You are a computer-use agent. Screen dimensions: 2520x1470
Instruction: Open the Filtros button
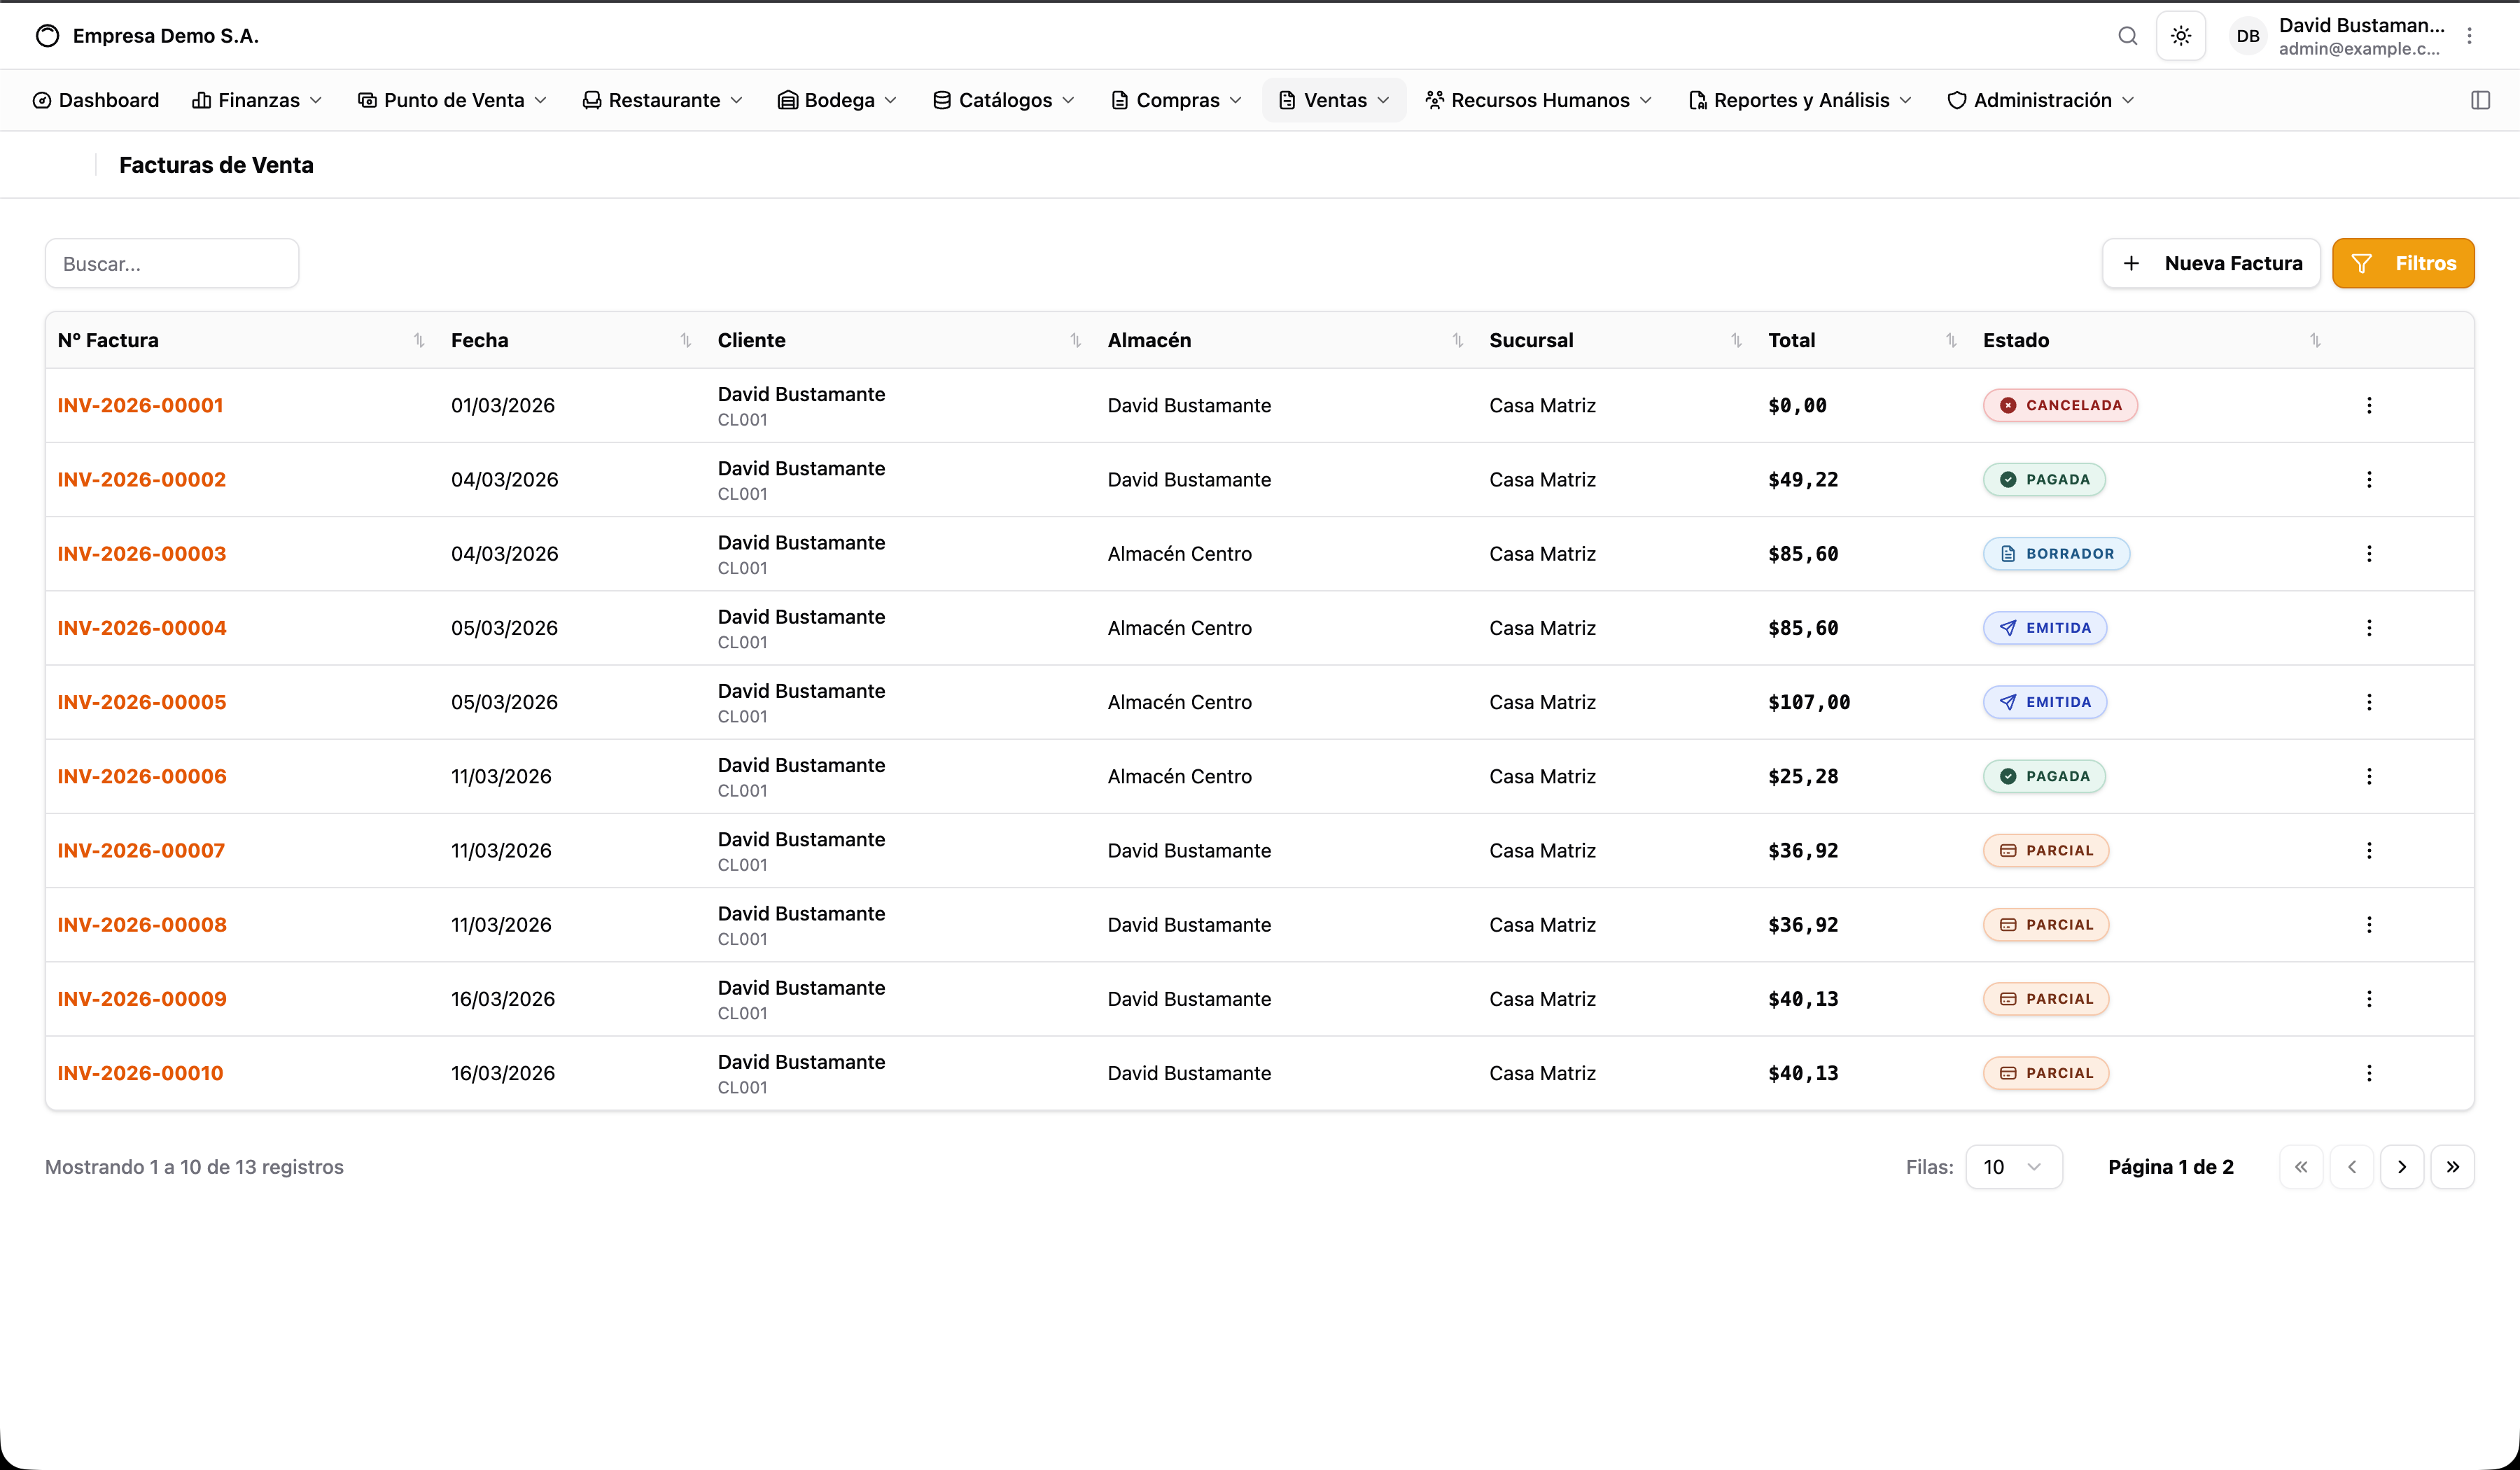coord(2403,263)
